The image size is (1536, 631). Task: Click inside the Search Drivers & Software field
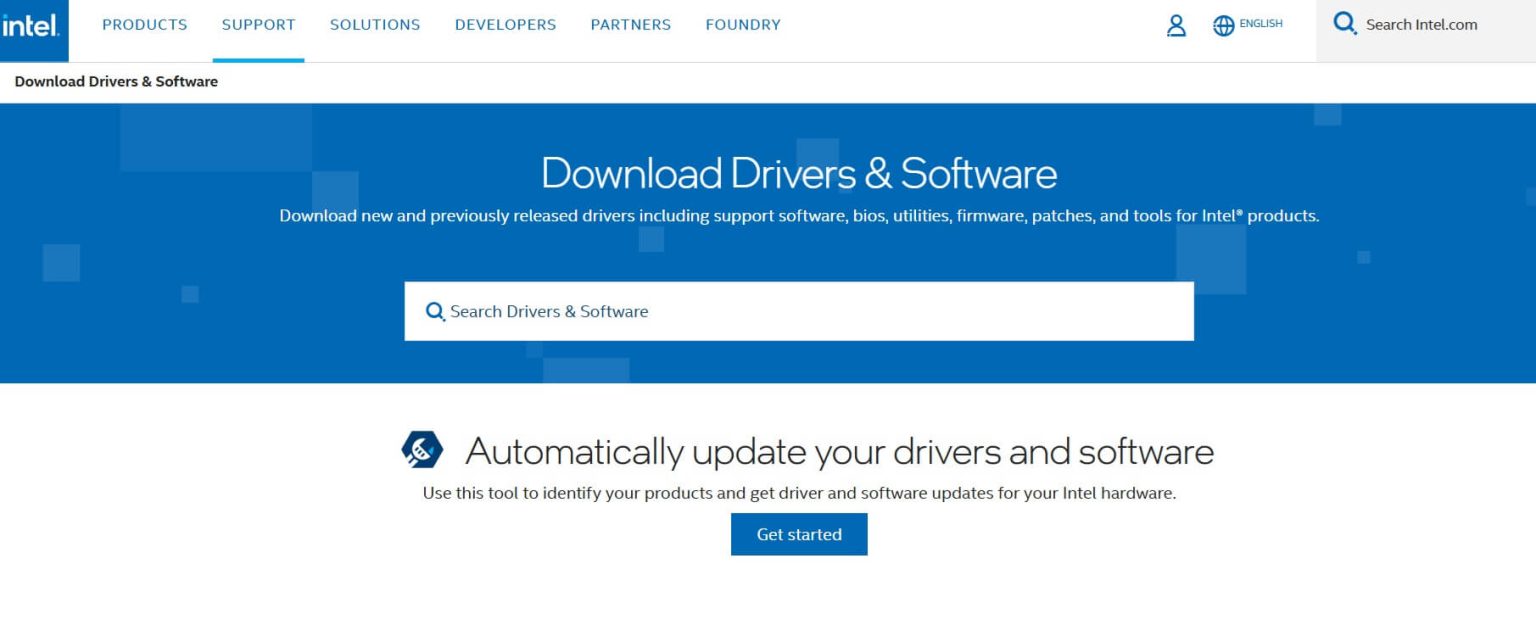tap(700, 311)
